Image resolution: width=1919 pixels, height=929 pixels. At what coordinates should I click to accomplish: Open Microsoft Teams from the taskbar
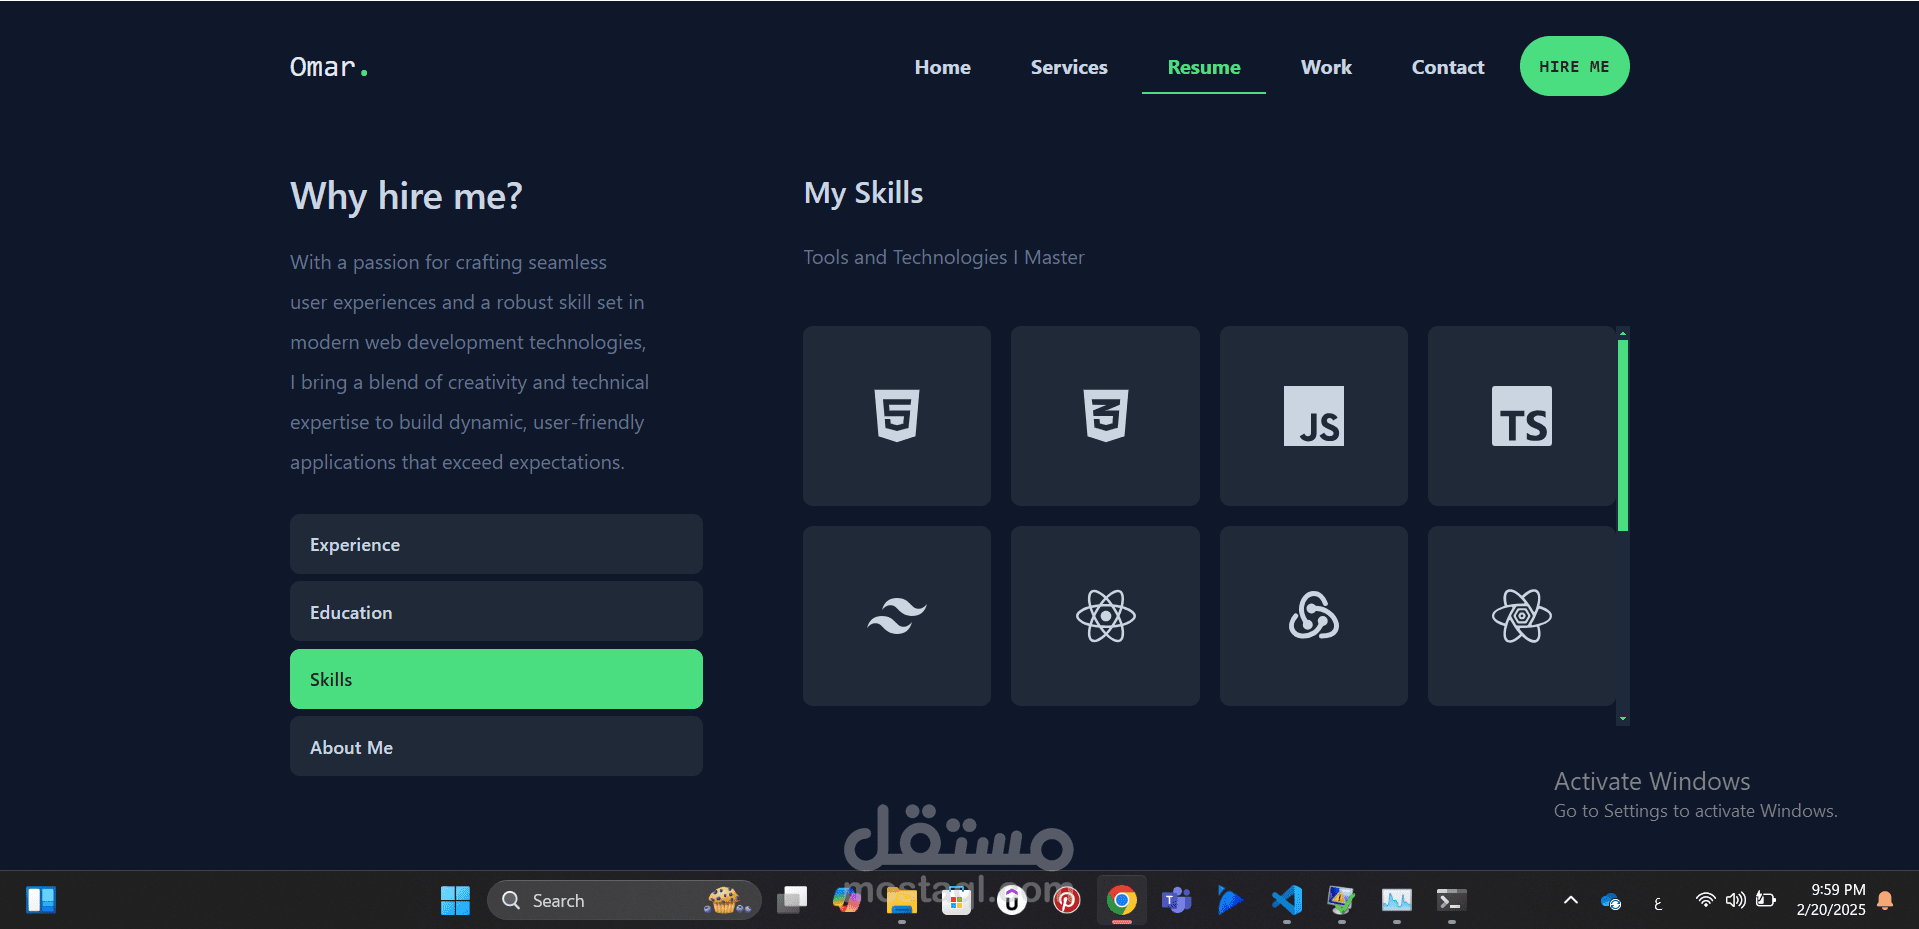pos(1177,901)
